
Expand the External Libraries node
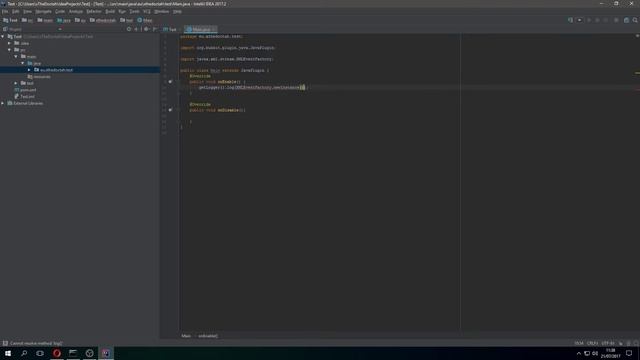click(3, 103)
